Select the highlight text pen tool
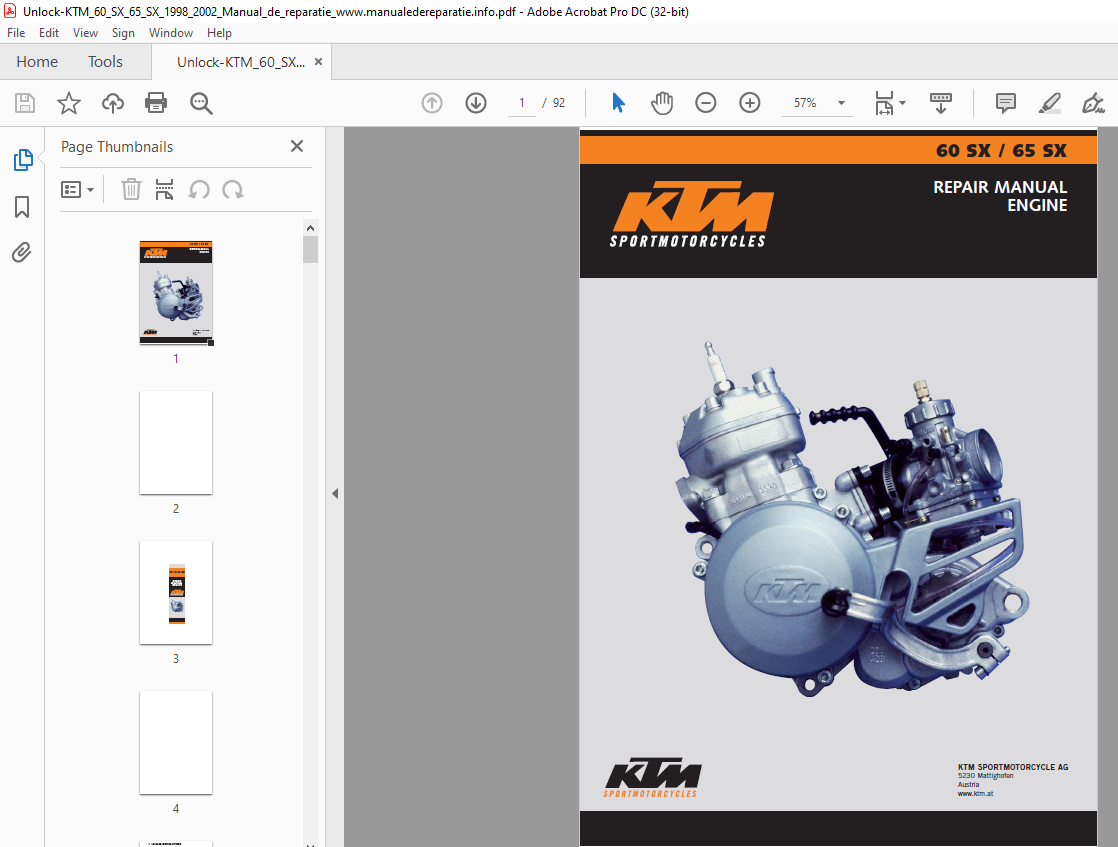 [1050, 103]
